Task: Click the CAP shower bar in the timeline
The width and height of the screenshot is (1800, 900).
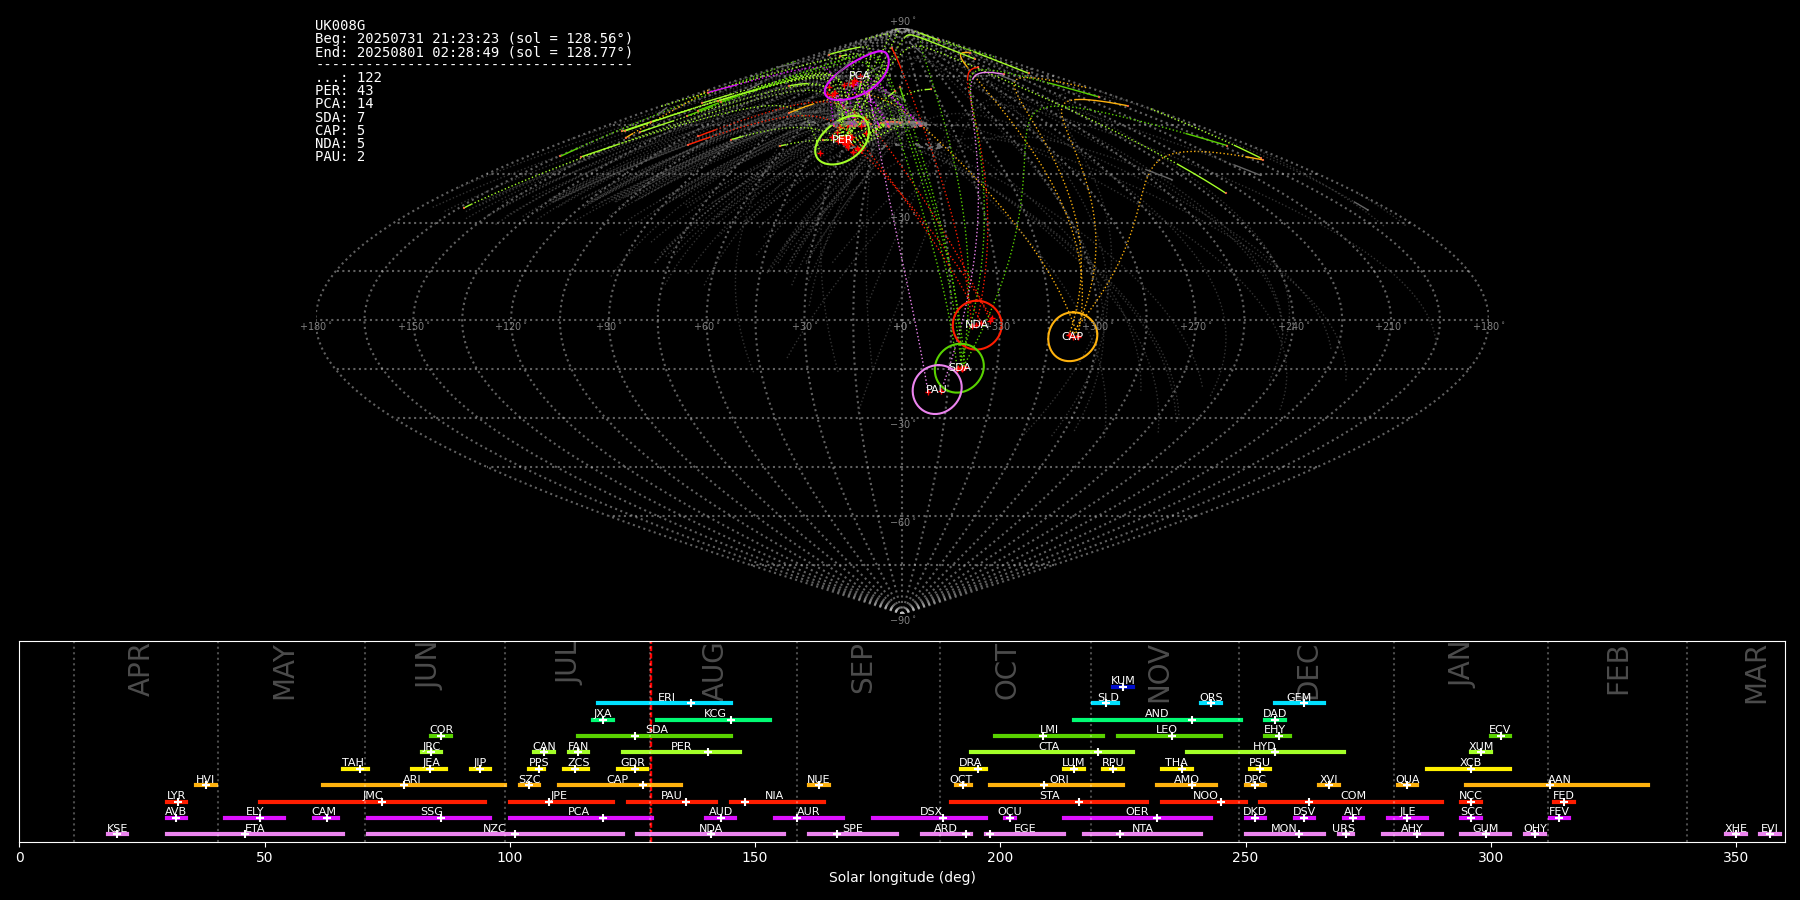Action: pyautogui.click(x=620, y=785)
